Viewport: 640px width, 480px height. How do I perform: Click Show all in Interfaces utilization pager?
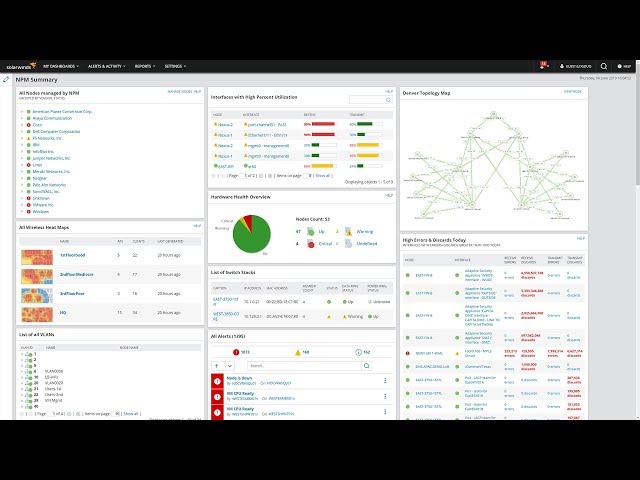coord(322,176)
